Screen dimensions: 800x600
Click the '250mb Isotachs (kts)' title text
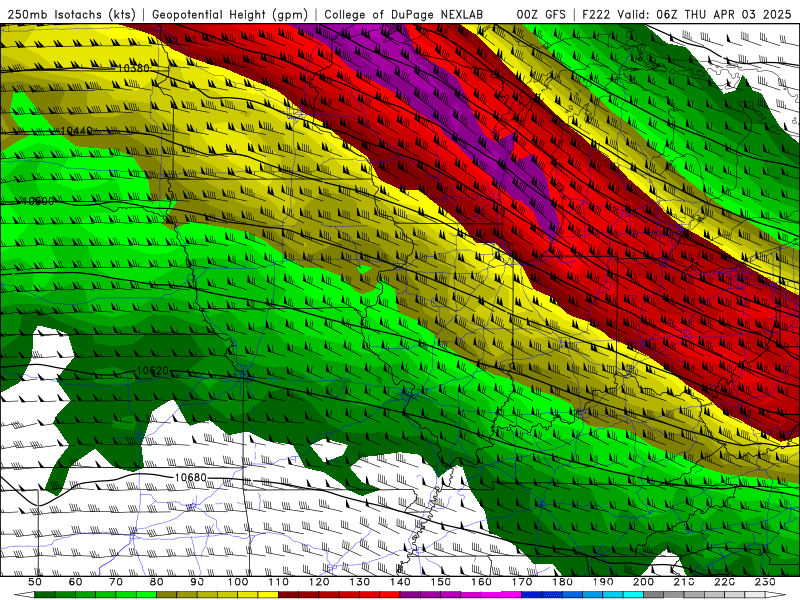click(x=71, y=14)
